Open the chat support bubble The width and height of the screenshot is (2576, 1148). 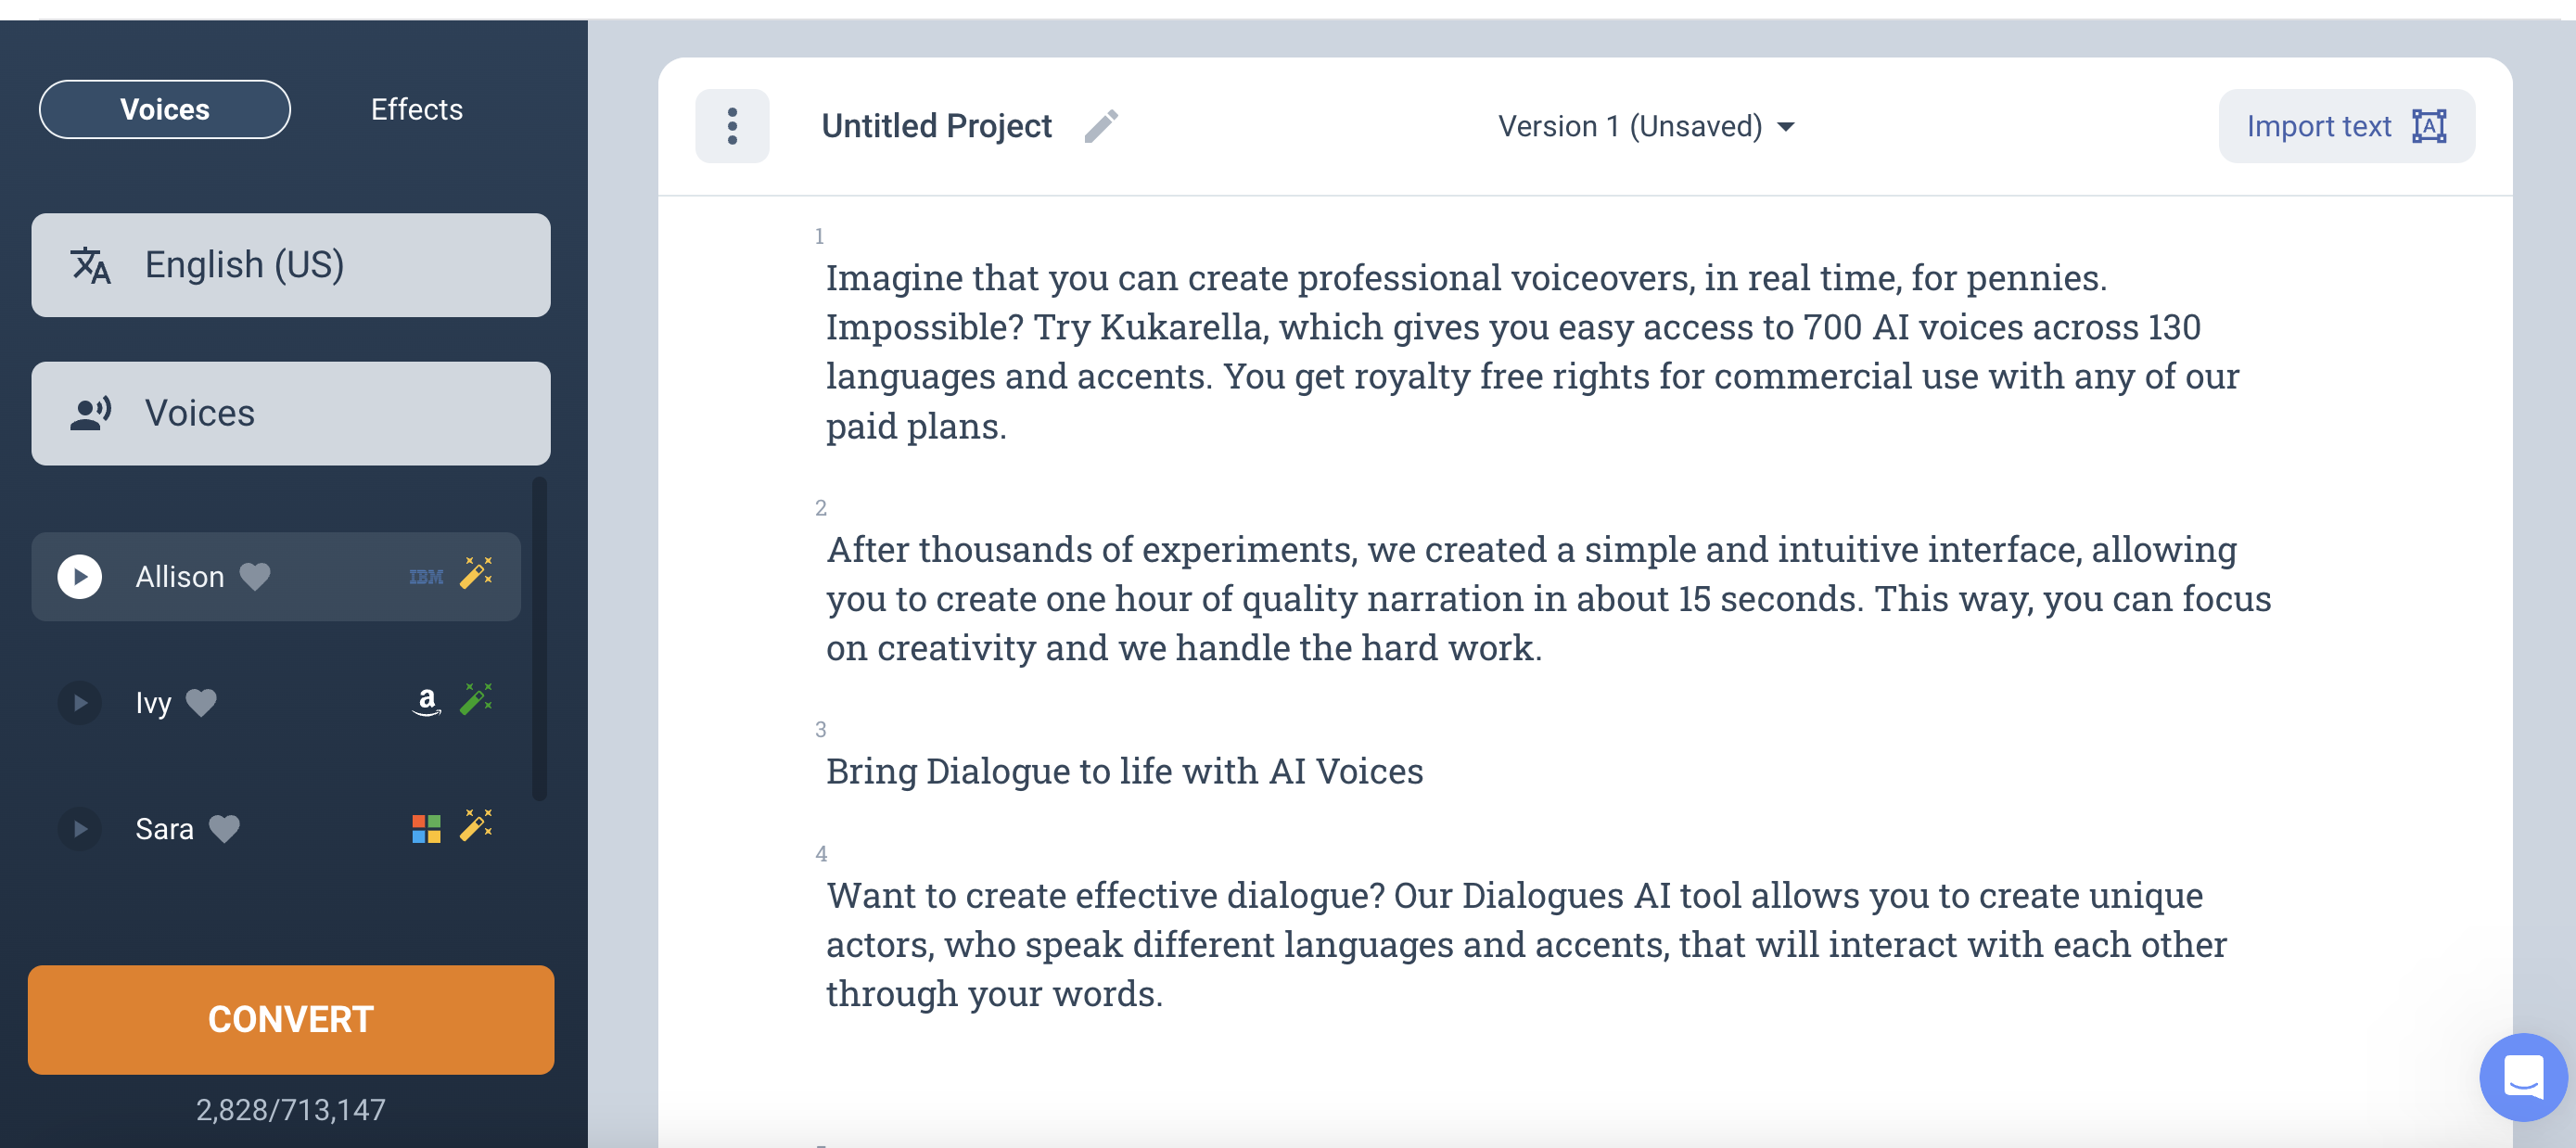[x=2522, y=1077]
